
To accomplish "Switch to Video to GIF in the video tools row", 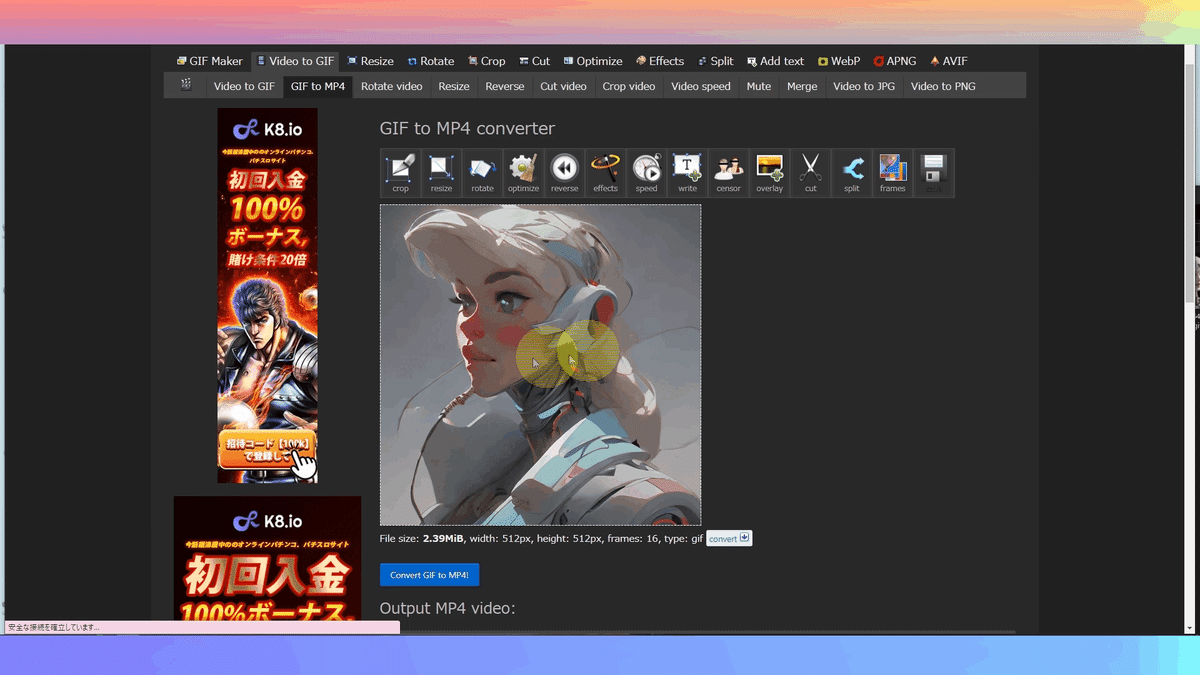I will pos(244,86).
